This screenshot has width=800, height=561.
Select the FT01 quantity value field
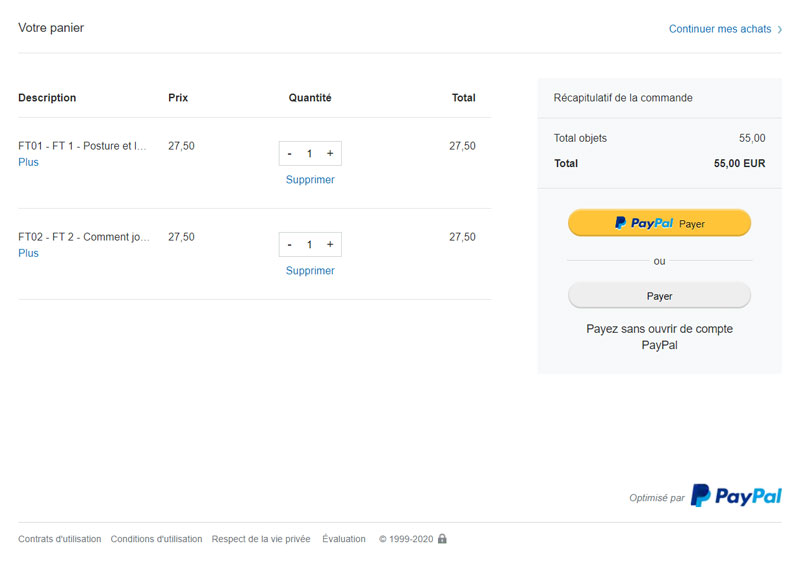point(310,154)
